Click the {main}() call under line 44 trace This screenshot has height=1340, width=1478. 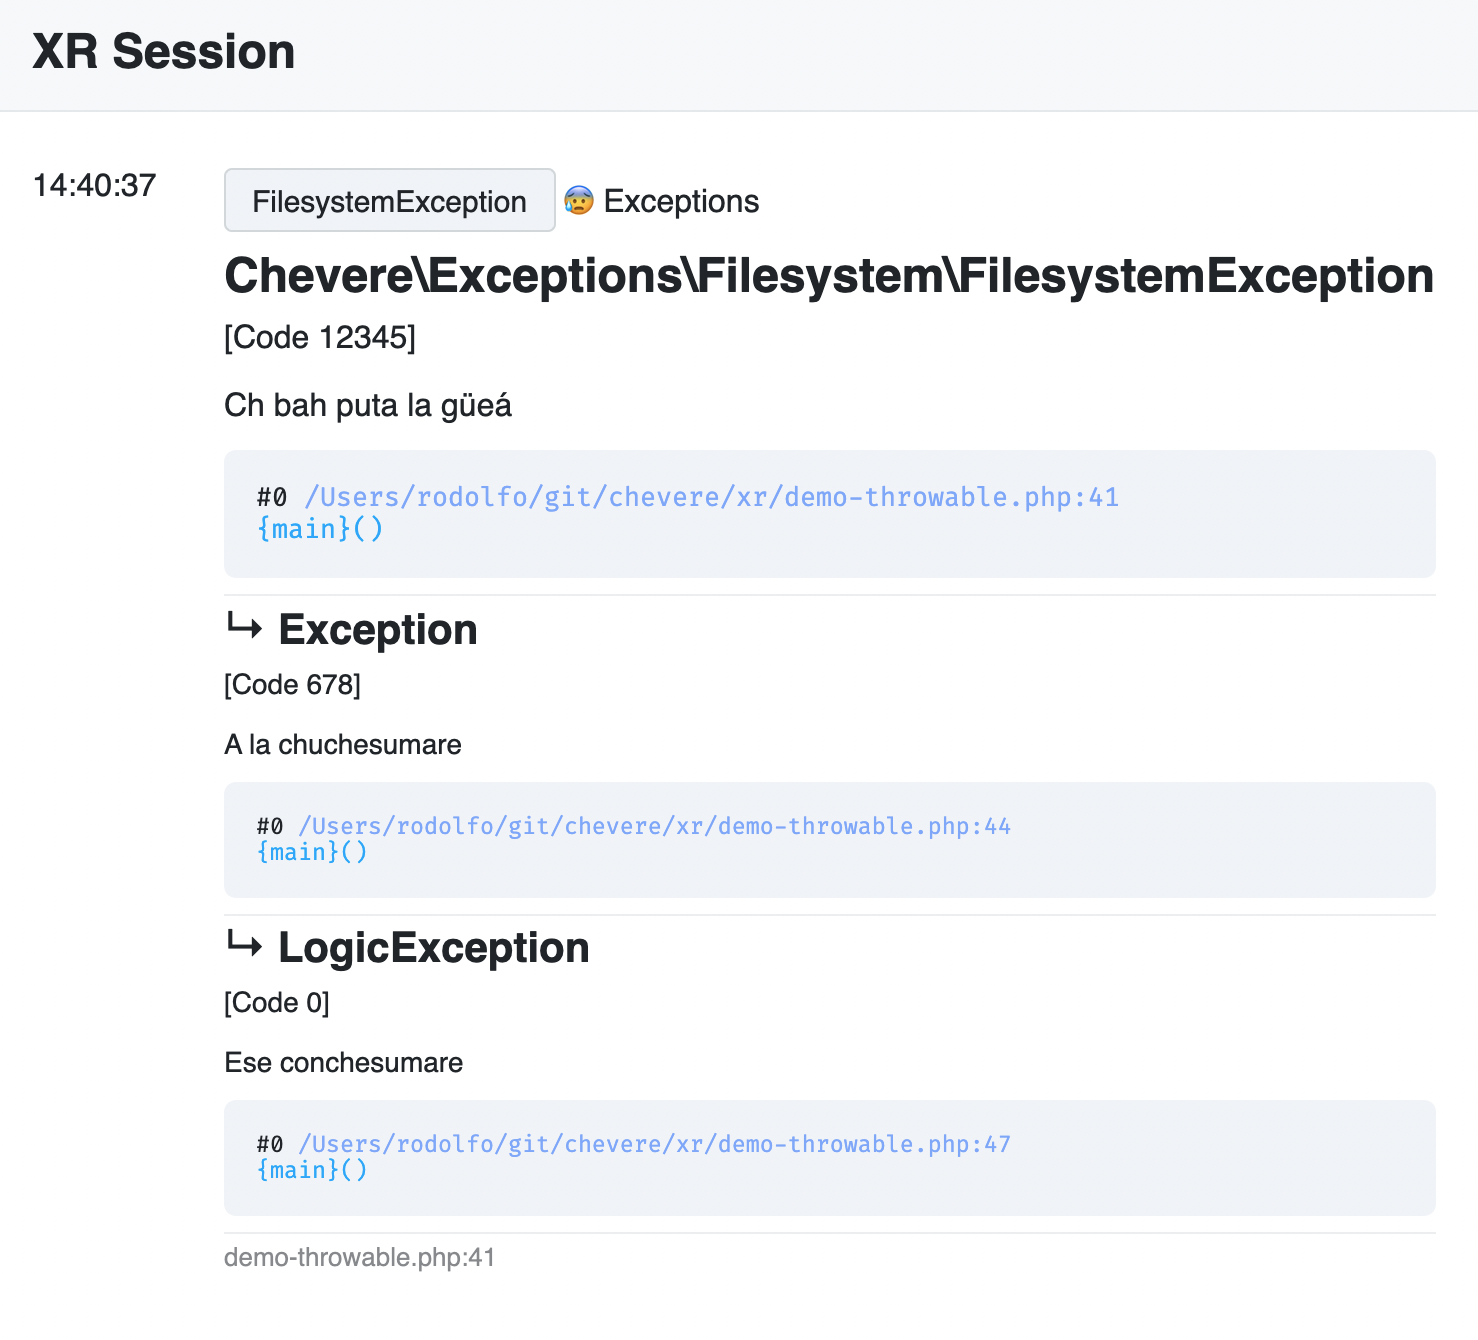point(313,852)
